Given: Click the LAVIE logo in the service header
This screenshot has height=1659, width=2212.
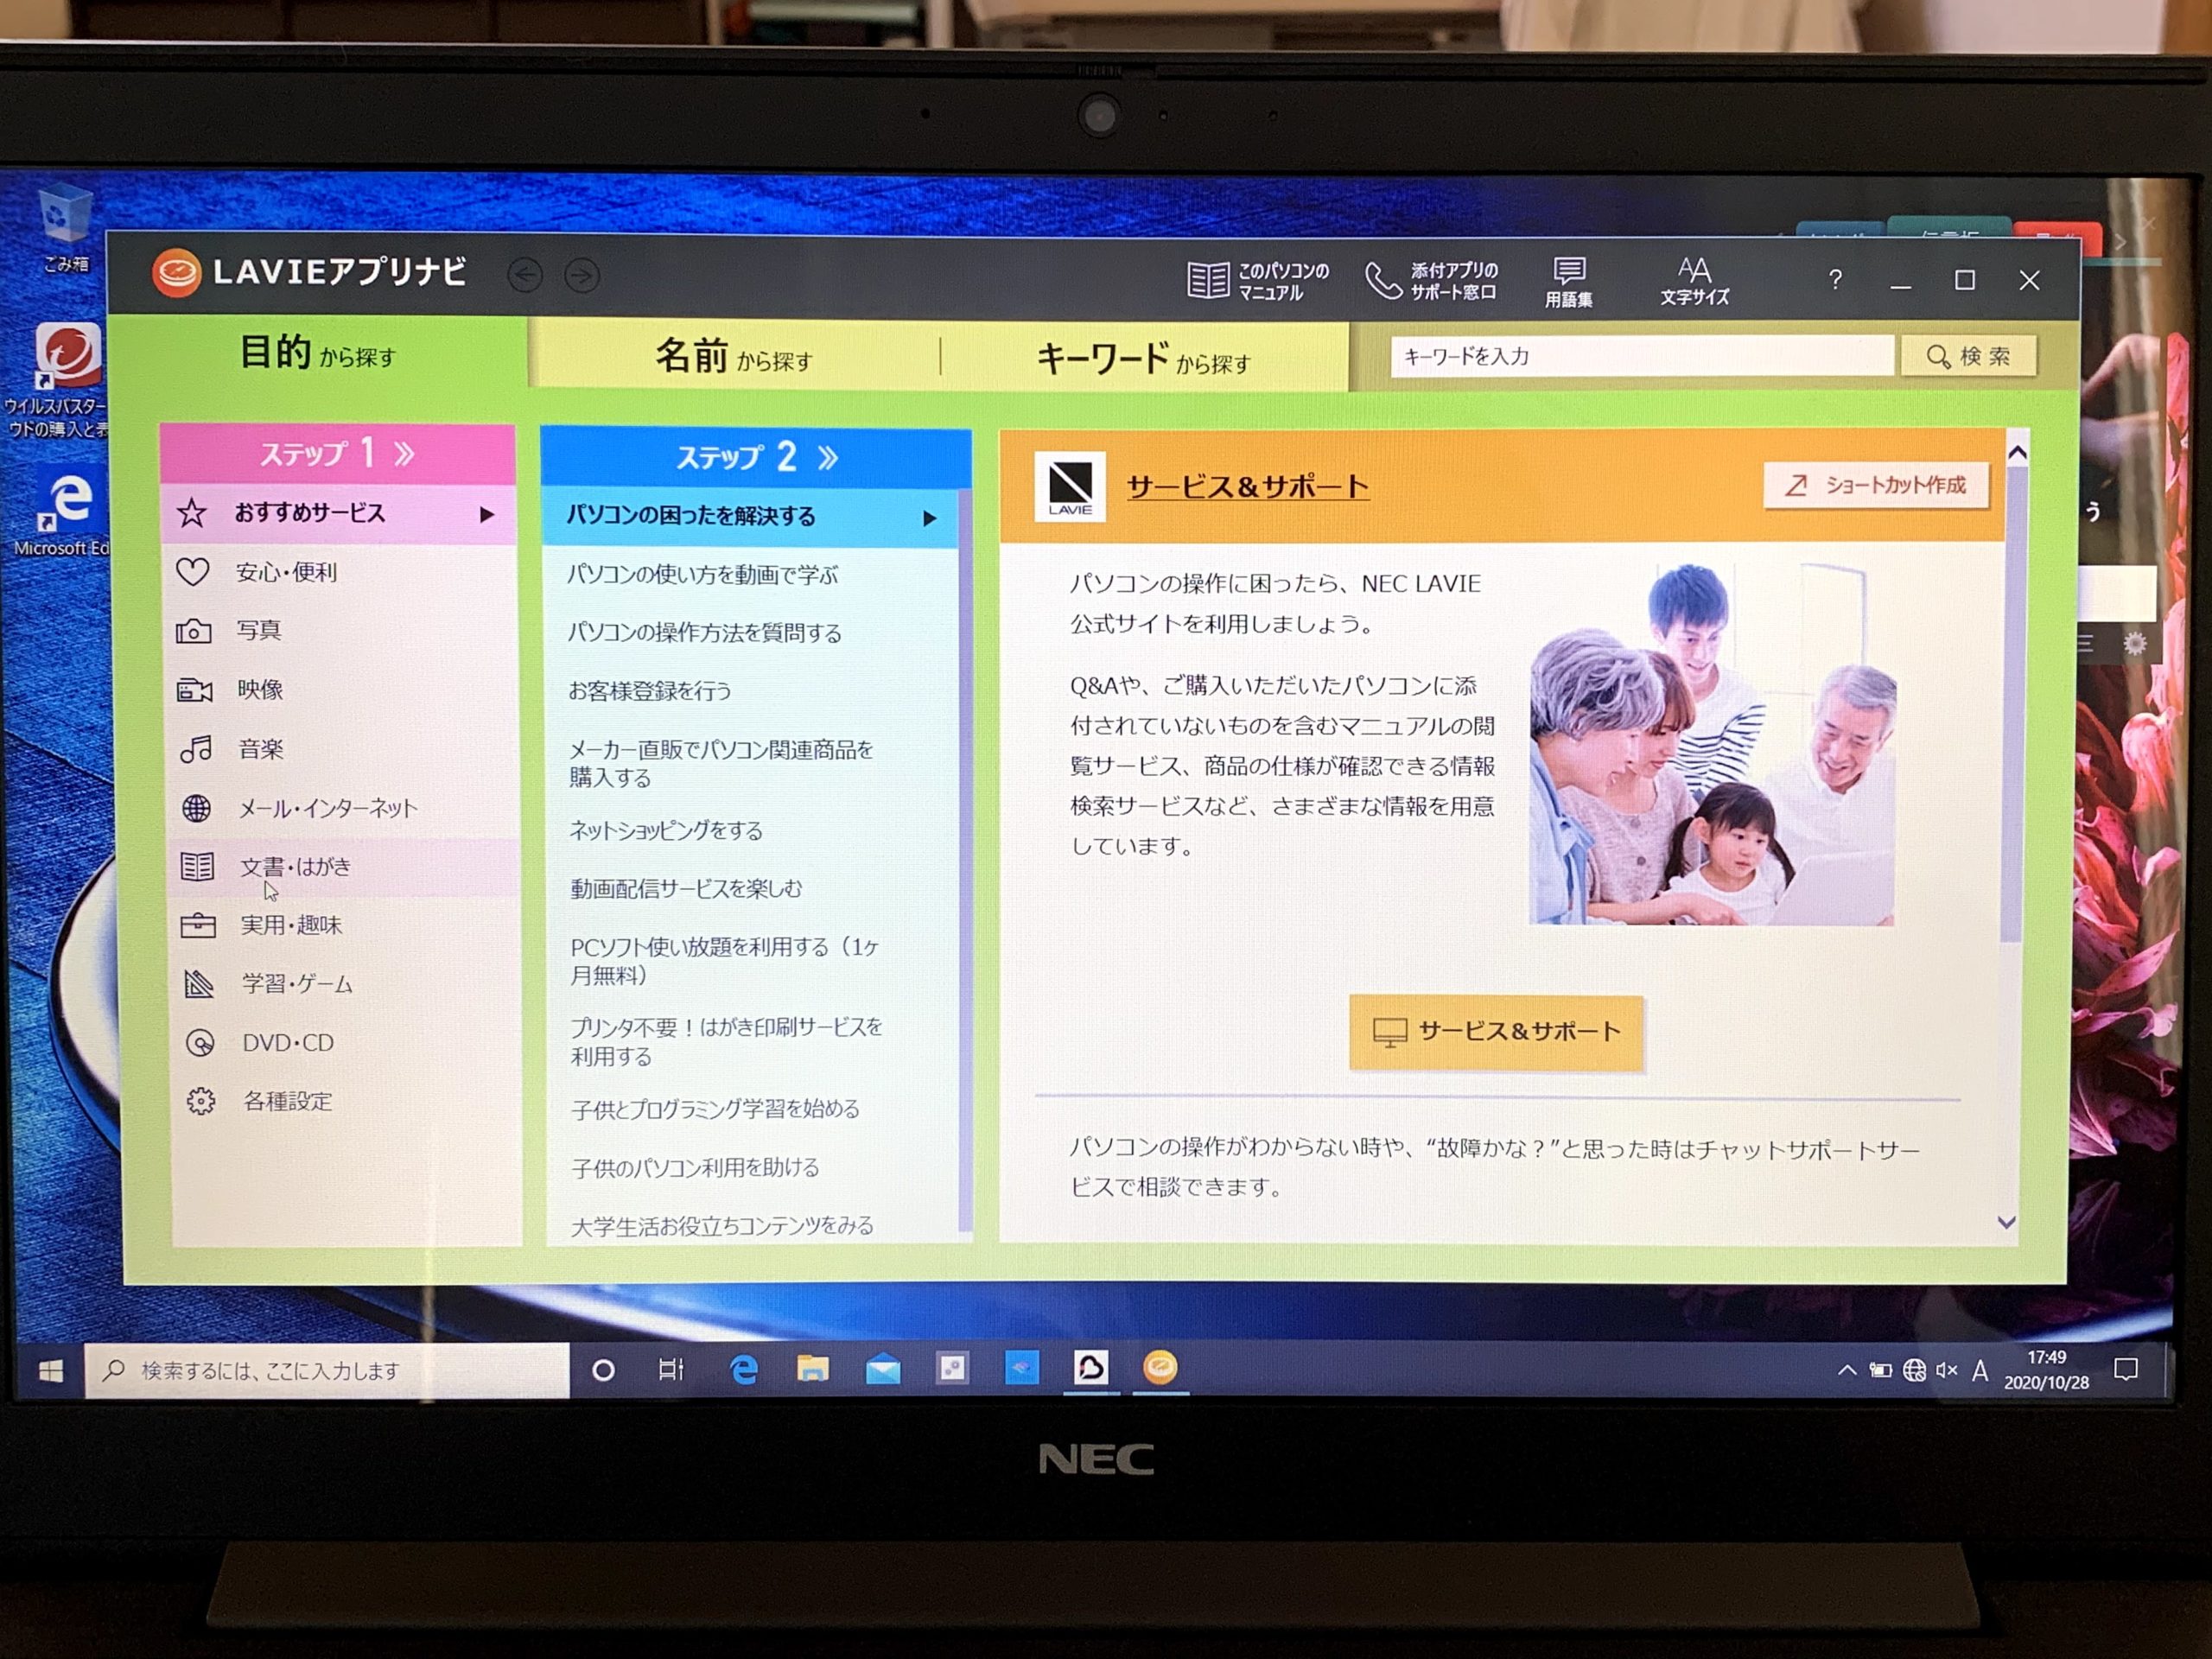Looking at the screenshot, I should 1069,487.
